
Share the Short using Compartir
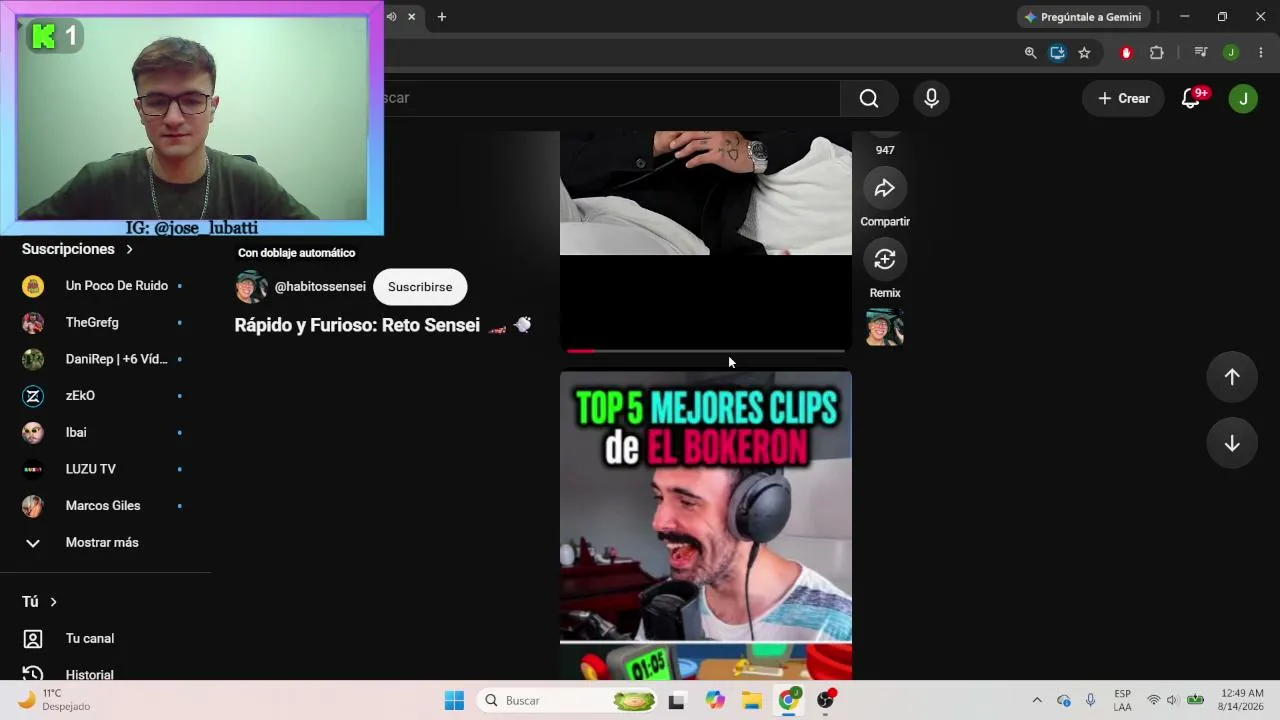(884, 188)
